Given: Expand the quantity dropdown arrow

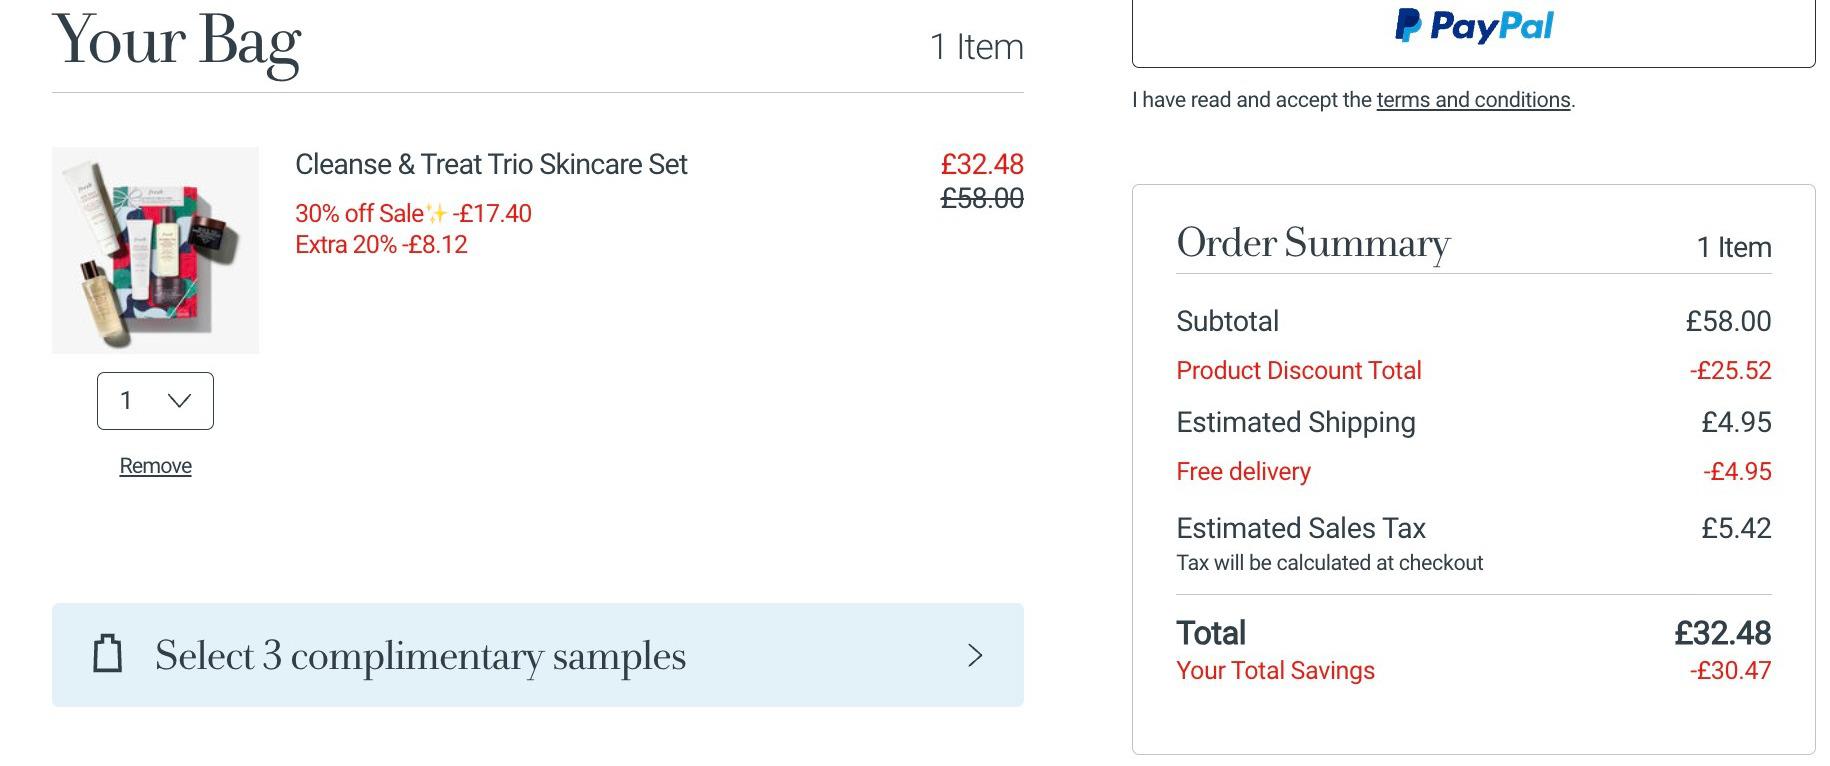Looking at the screenshot, I should [180, 401].
